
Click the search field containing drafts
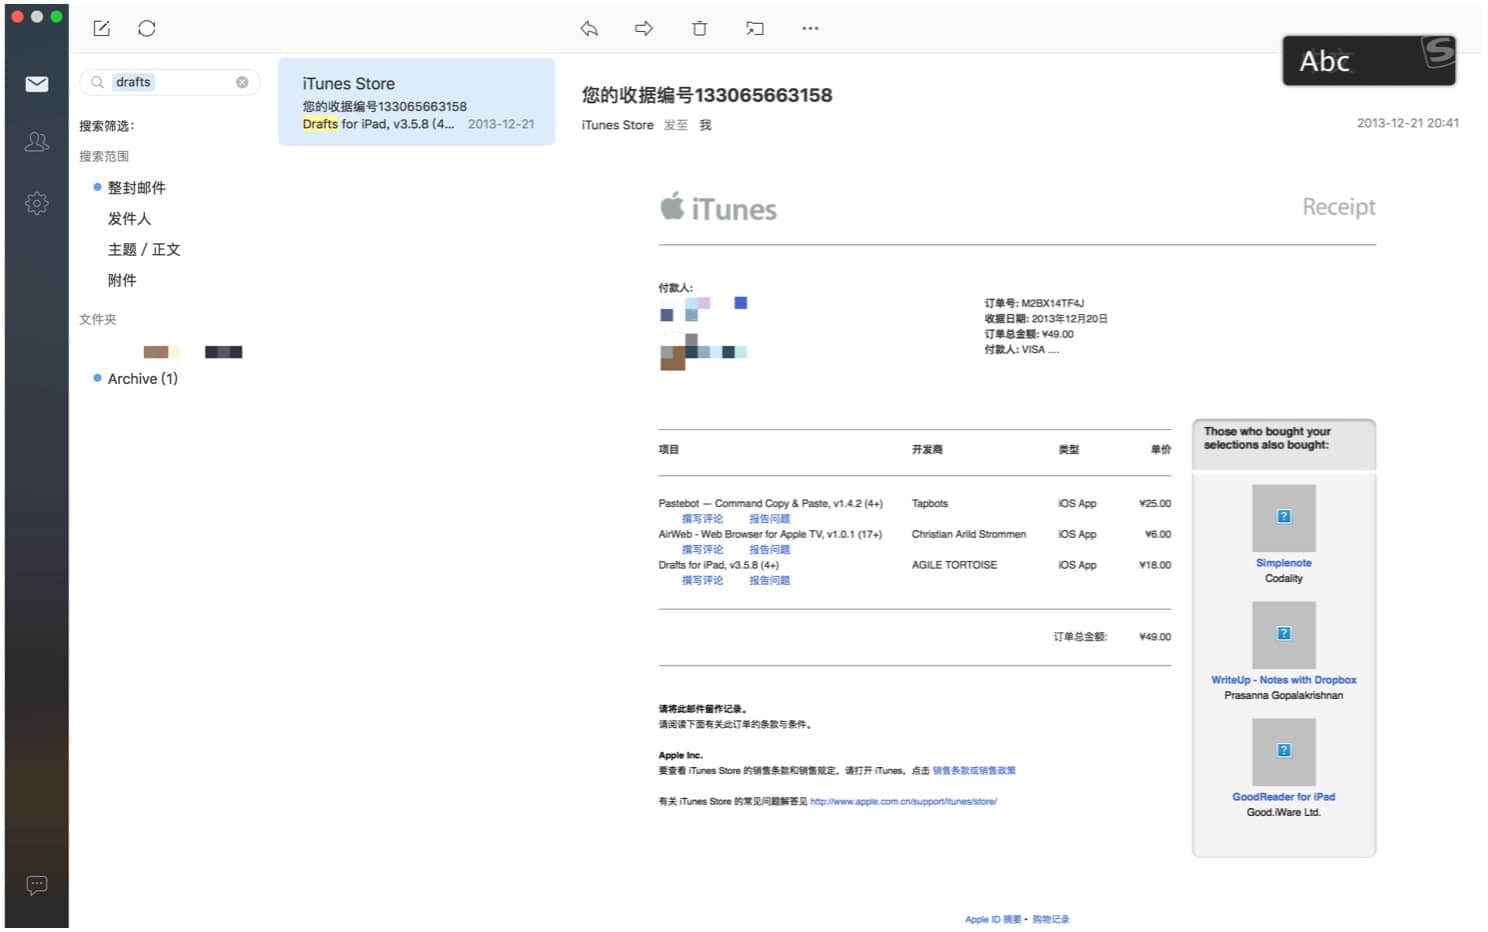point(170,82)
